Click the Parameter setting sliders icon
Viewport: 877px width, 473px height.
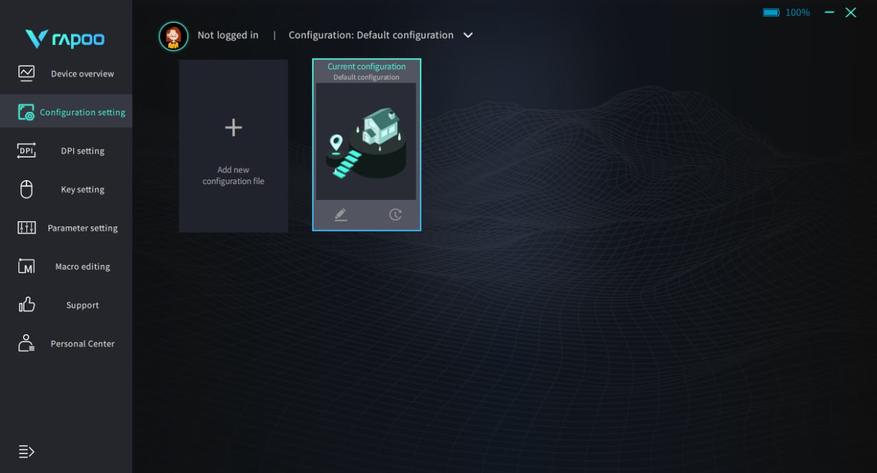point(26,228)
